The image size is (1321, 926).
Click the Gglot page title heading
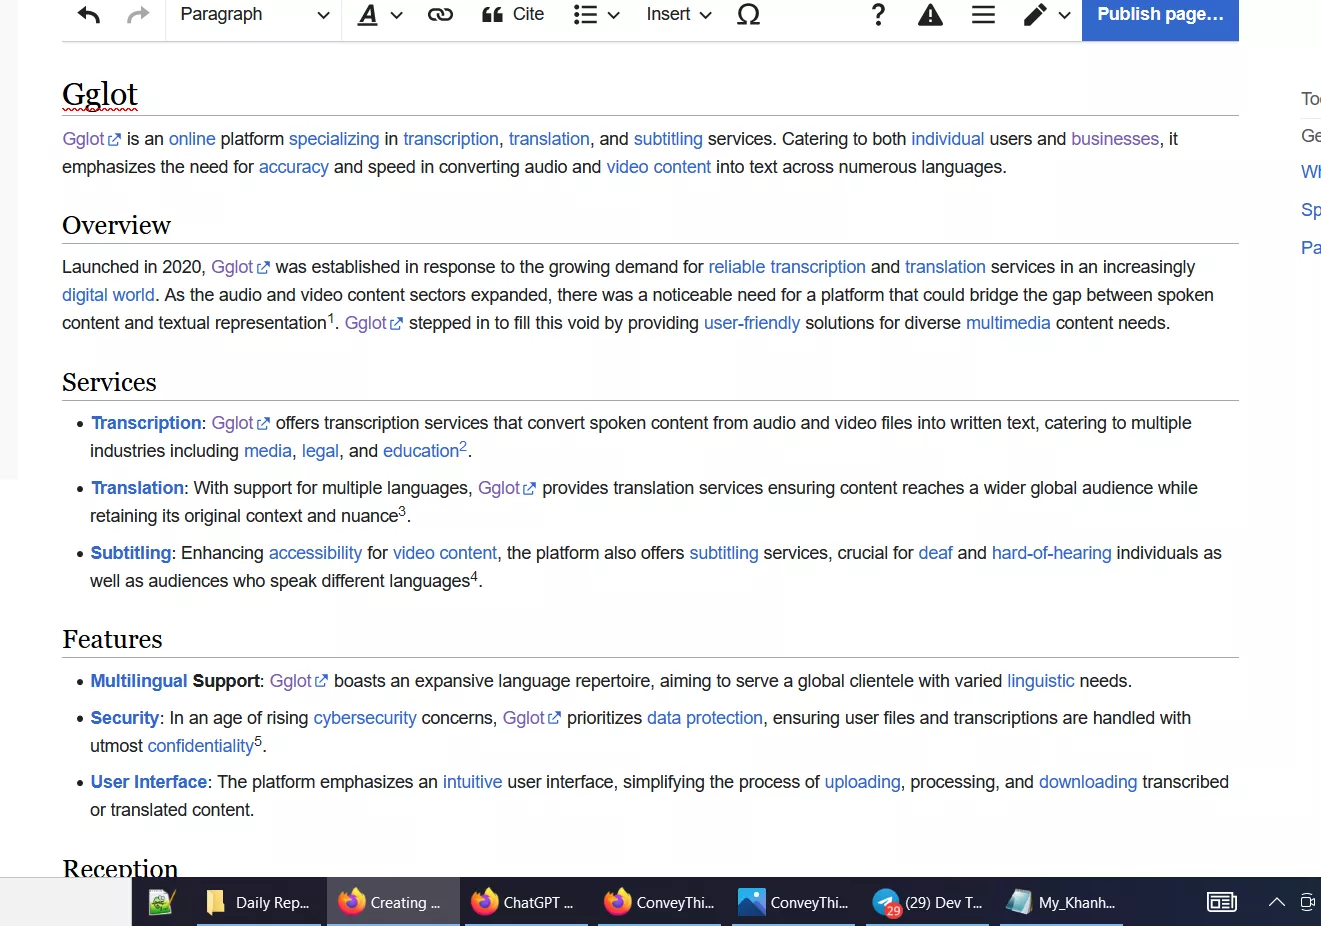click(100, 94)
